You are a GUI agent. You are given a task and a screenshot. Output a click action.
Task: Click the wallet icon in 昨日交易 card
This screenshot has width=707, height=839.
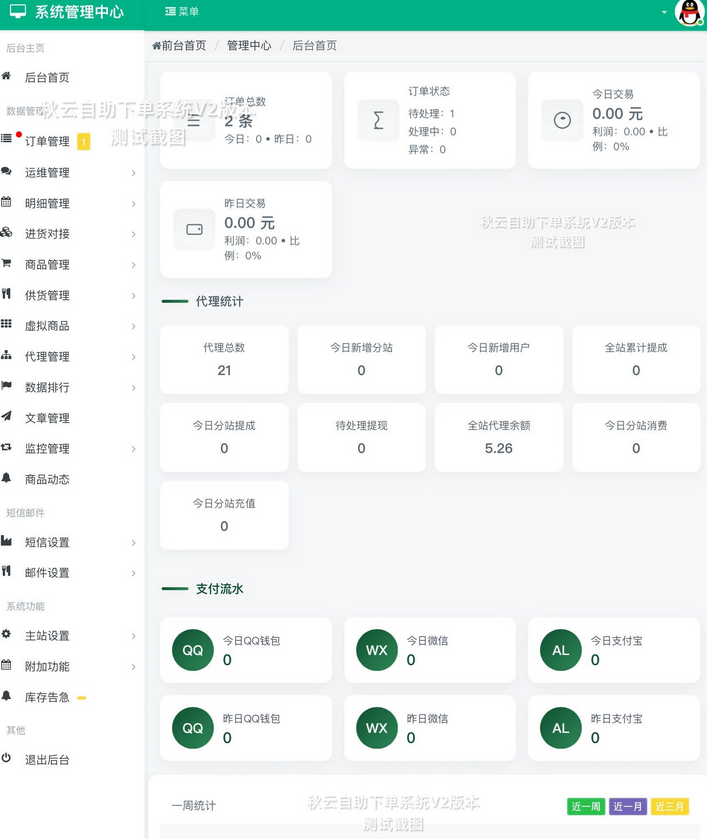pyautogui.click(x=194, y=230)
